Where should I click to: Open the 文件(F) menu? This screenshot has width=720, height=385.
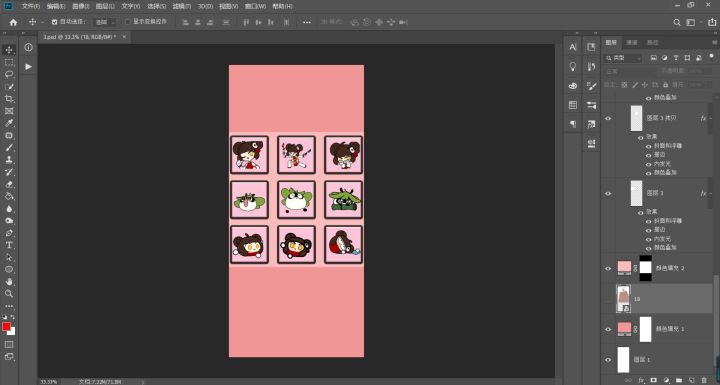point(31,6)
